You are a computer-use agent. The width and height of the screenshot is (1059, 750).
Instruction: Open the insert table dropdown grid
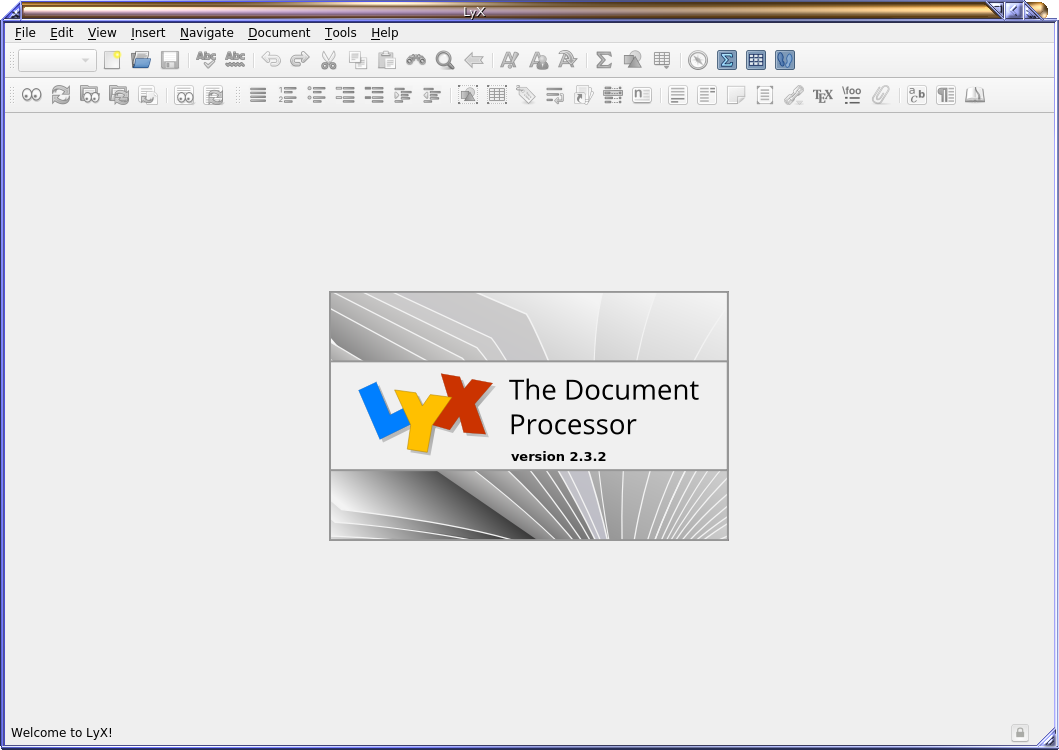click(x=662, y=60)
